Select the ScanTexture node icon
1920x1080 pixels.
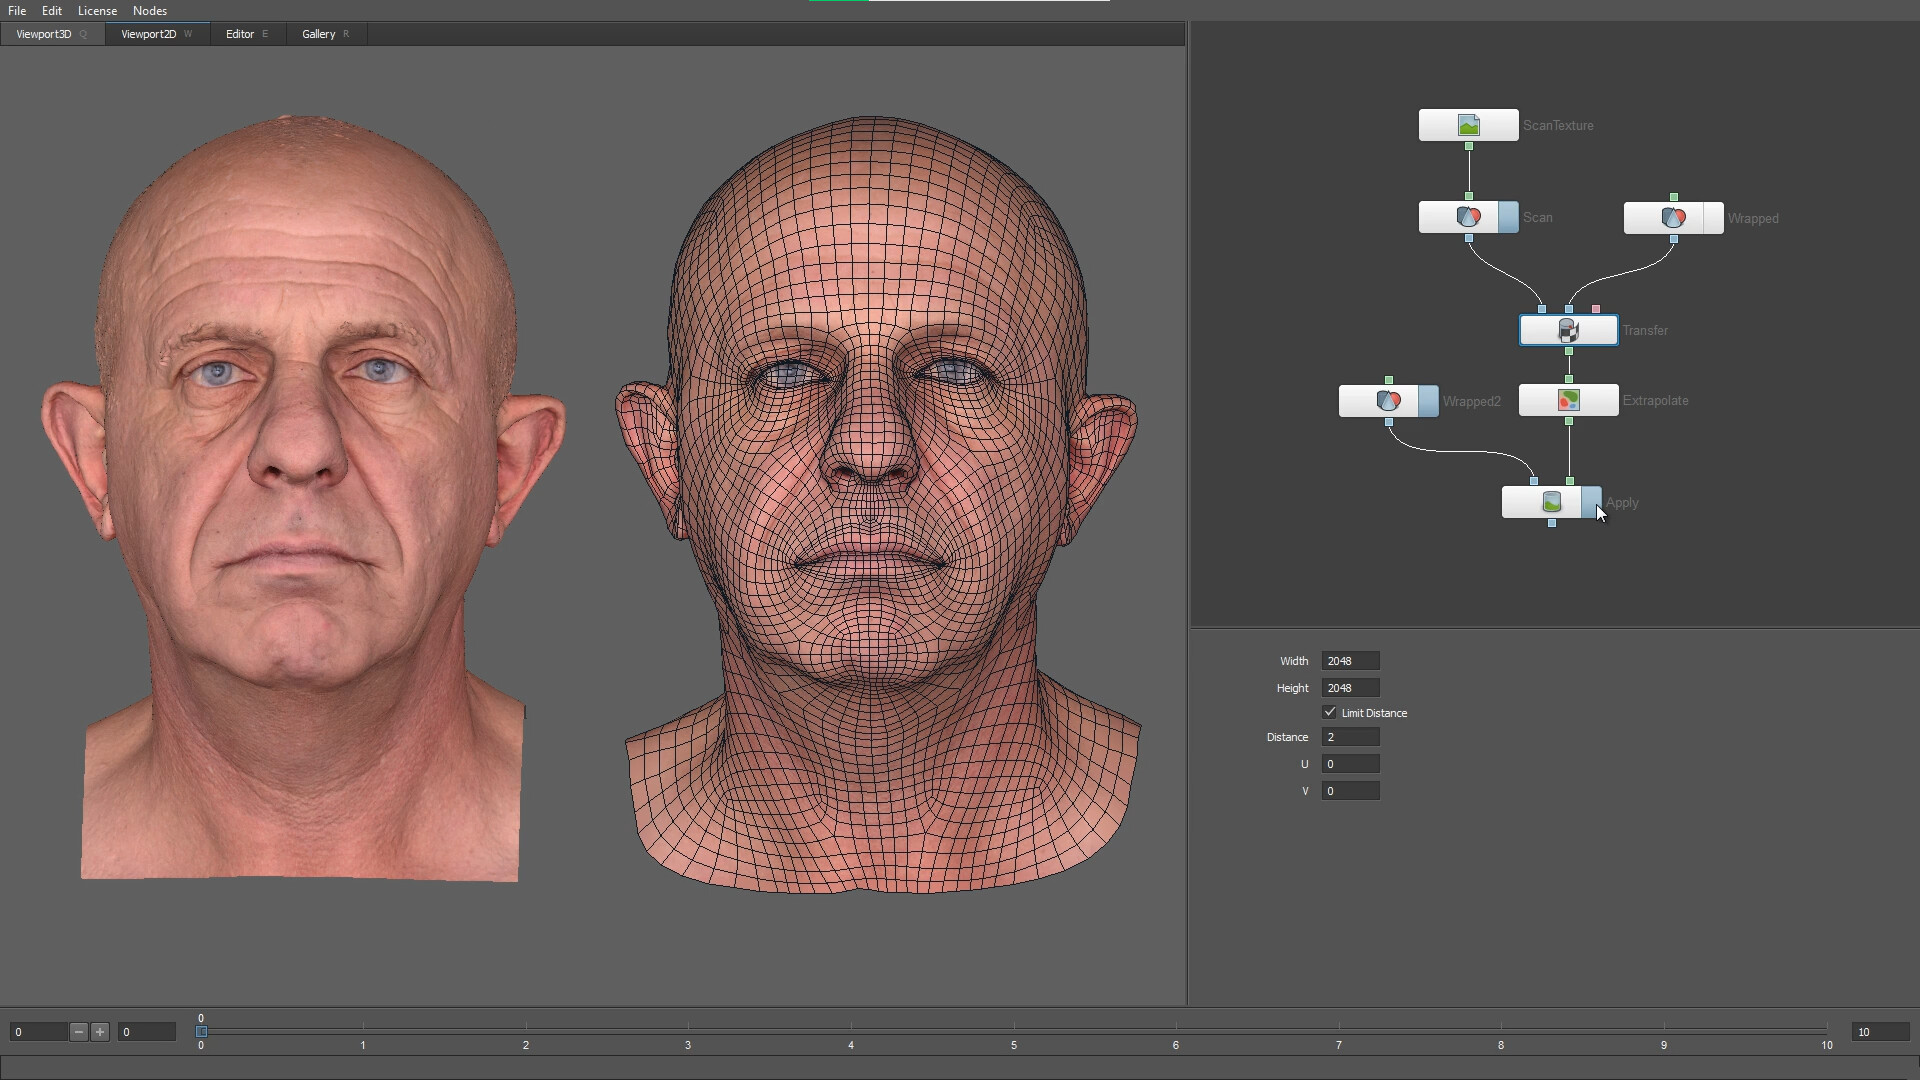coord(1467,125)
